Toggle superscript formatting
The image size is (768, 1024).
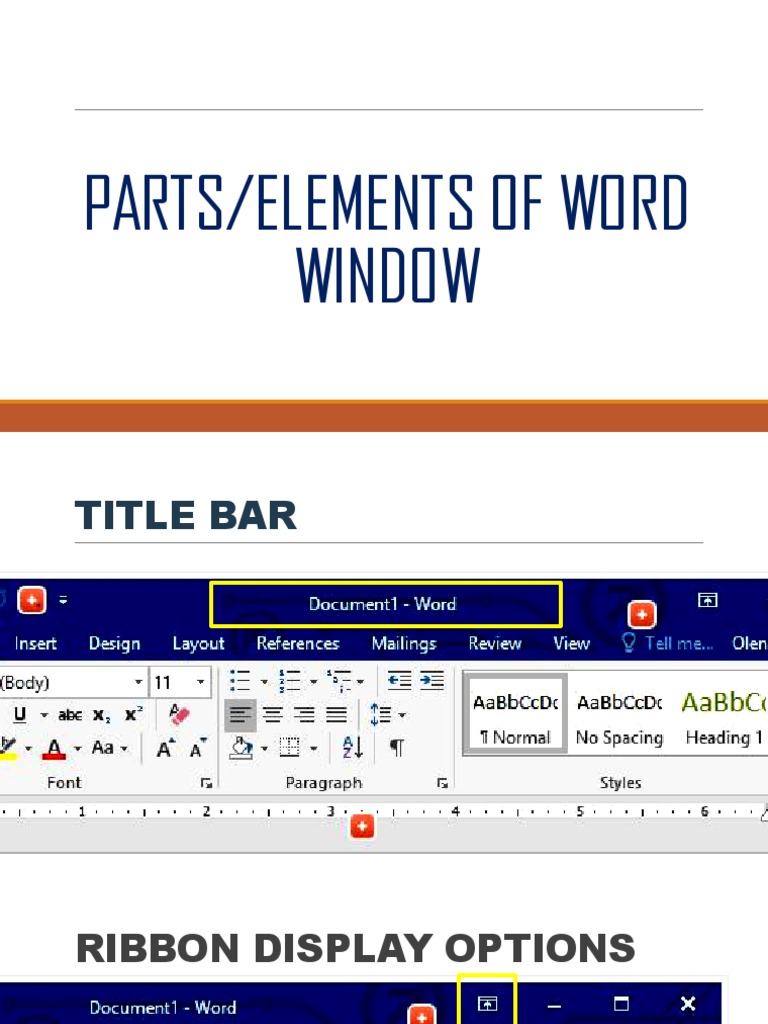133,714
